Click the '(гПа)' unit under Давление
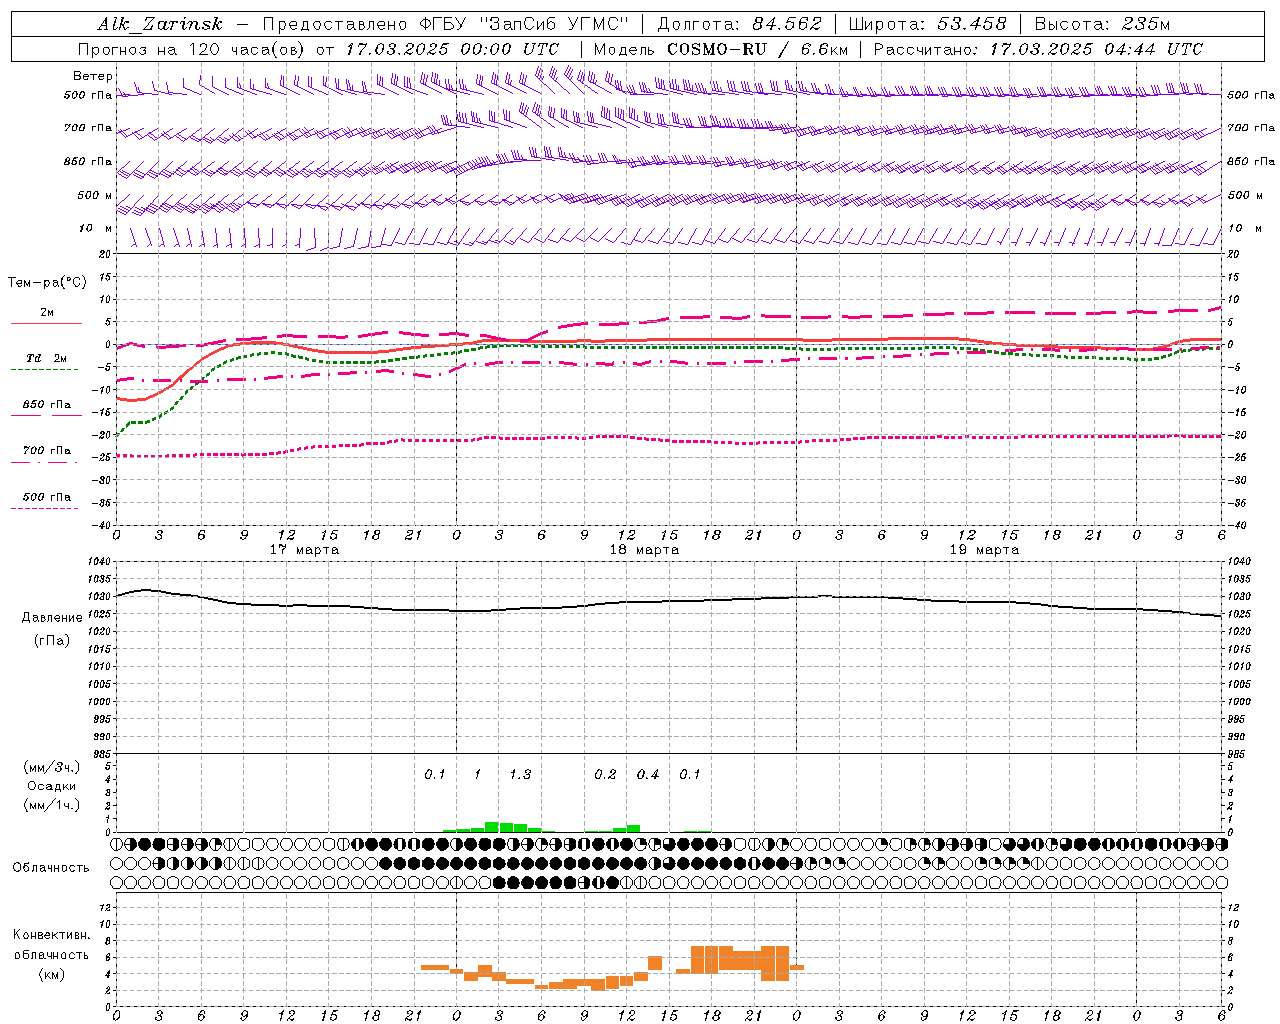The width and height of the screenshot is (1280, 1024). [52, 641]
